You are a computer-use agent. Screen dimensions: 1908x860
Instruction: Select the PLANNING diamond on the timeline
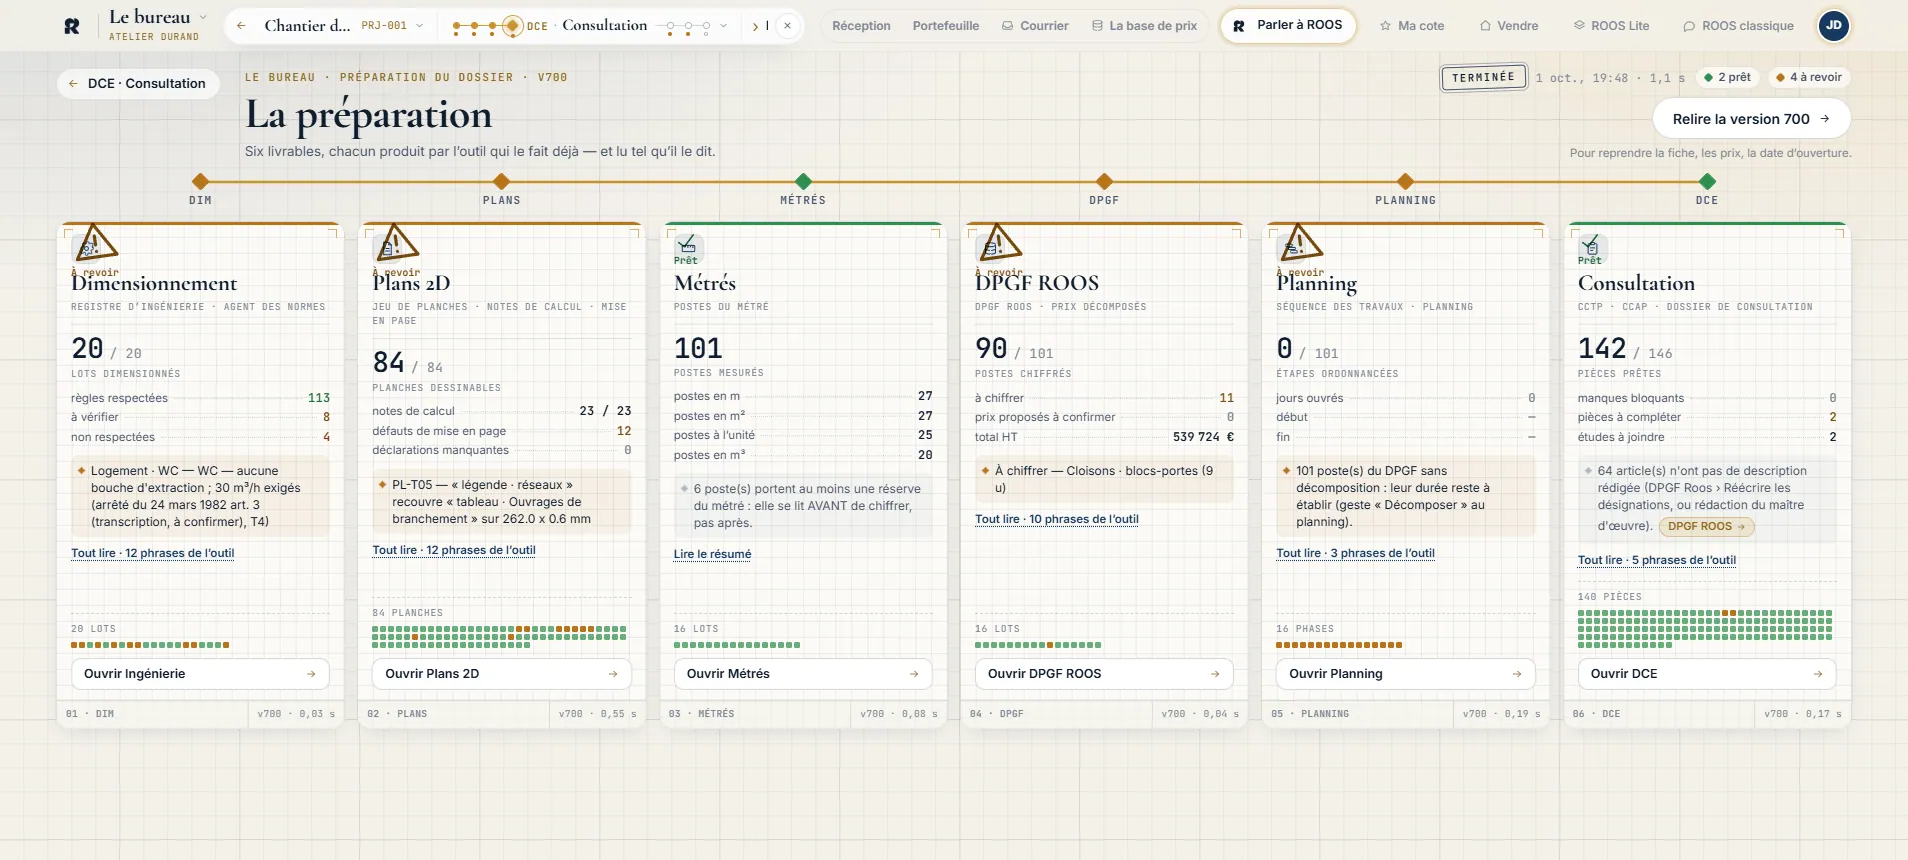pyautogui.click(x=1406, y=181)
